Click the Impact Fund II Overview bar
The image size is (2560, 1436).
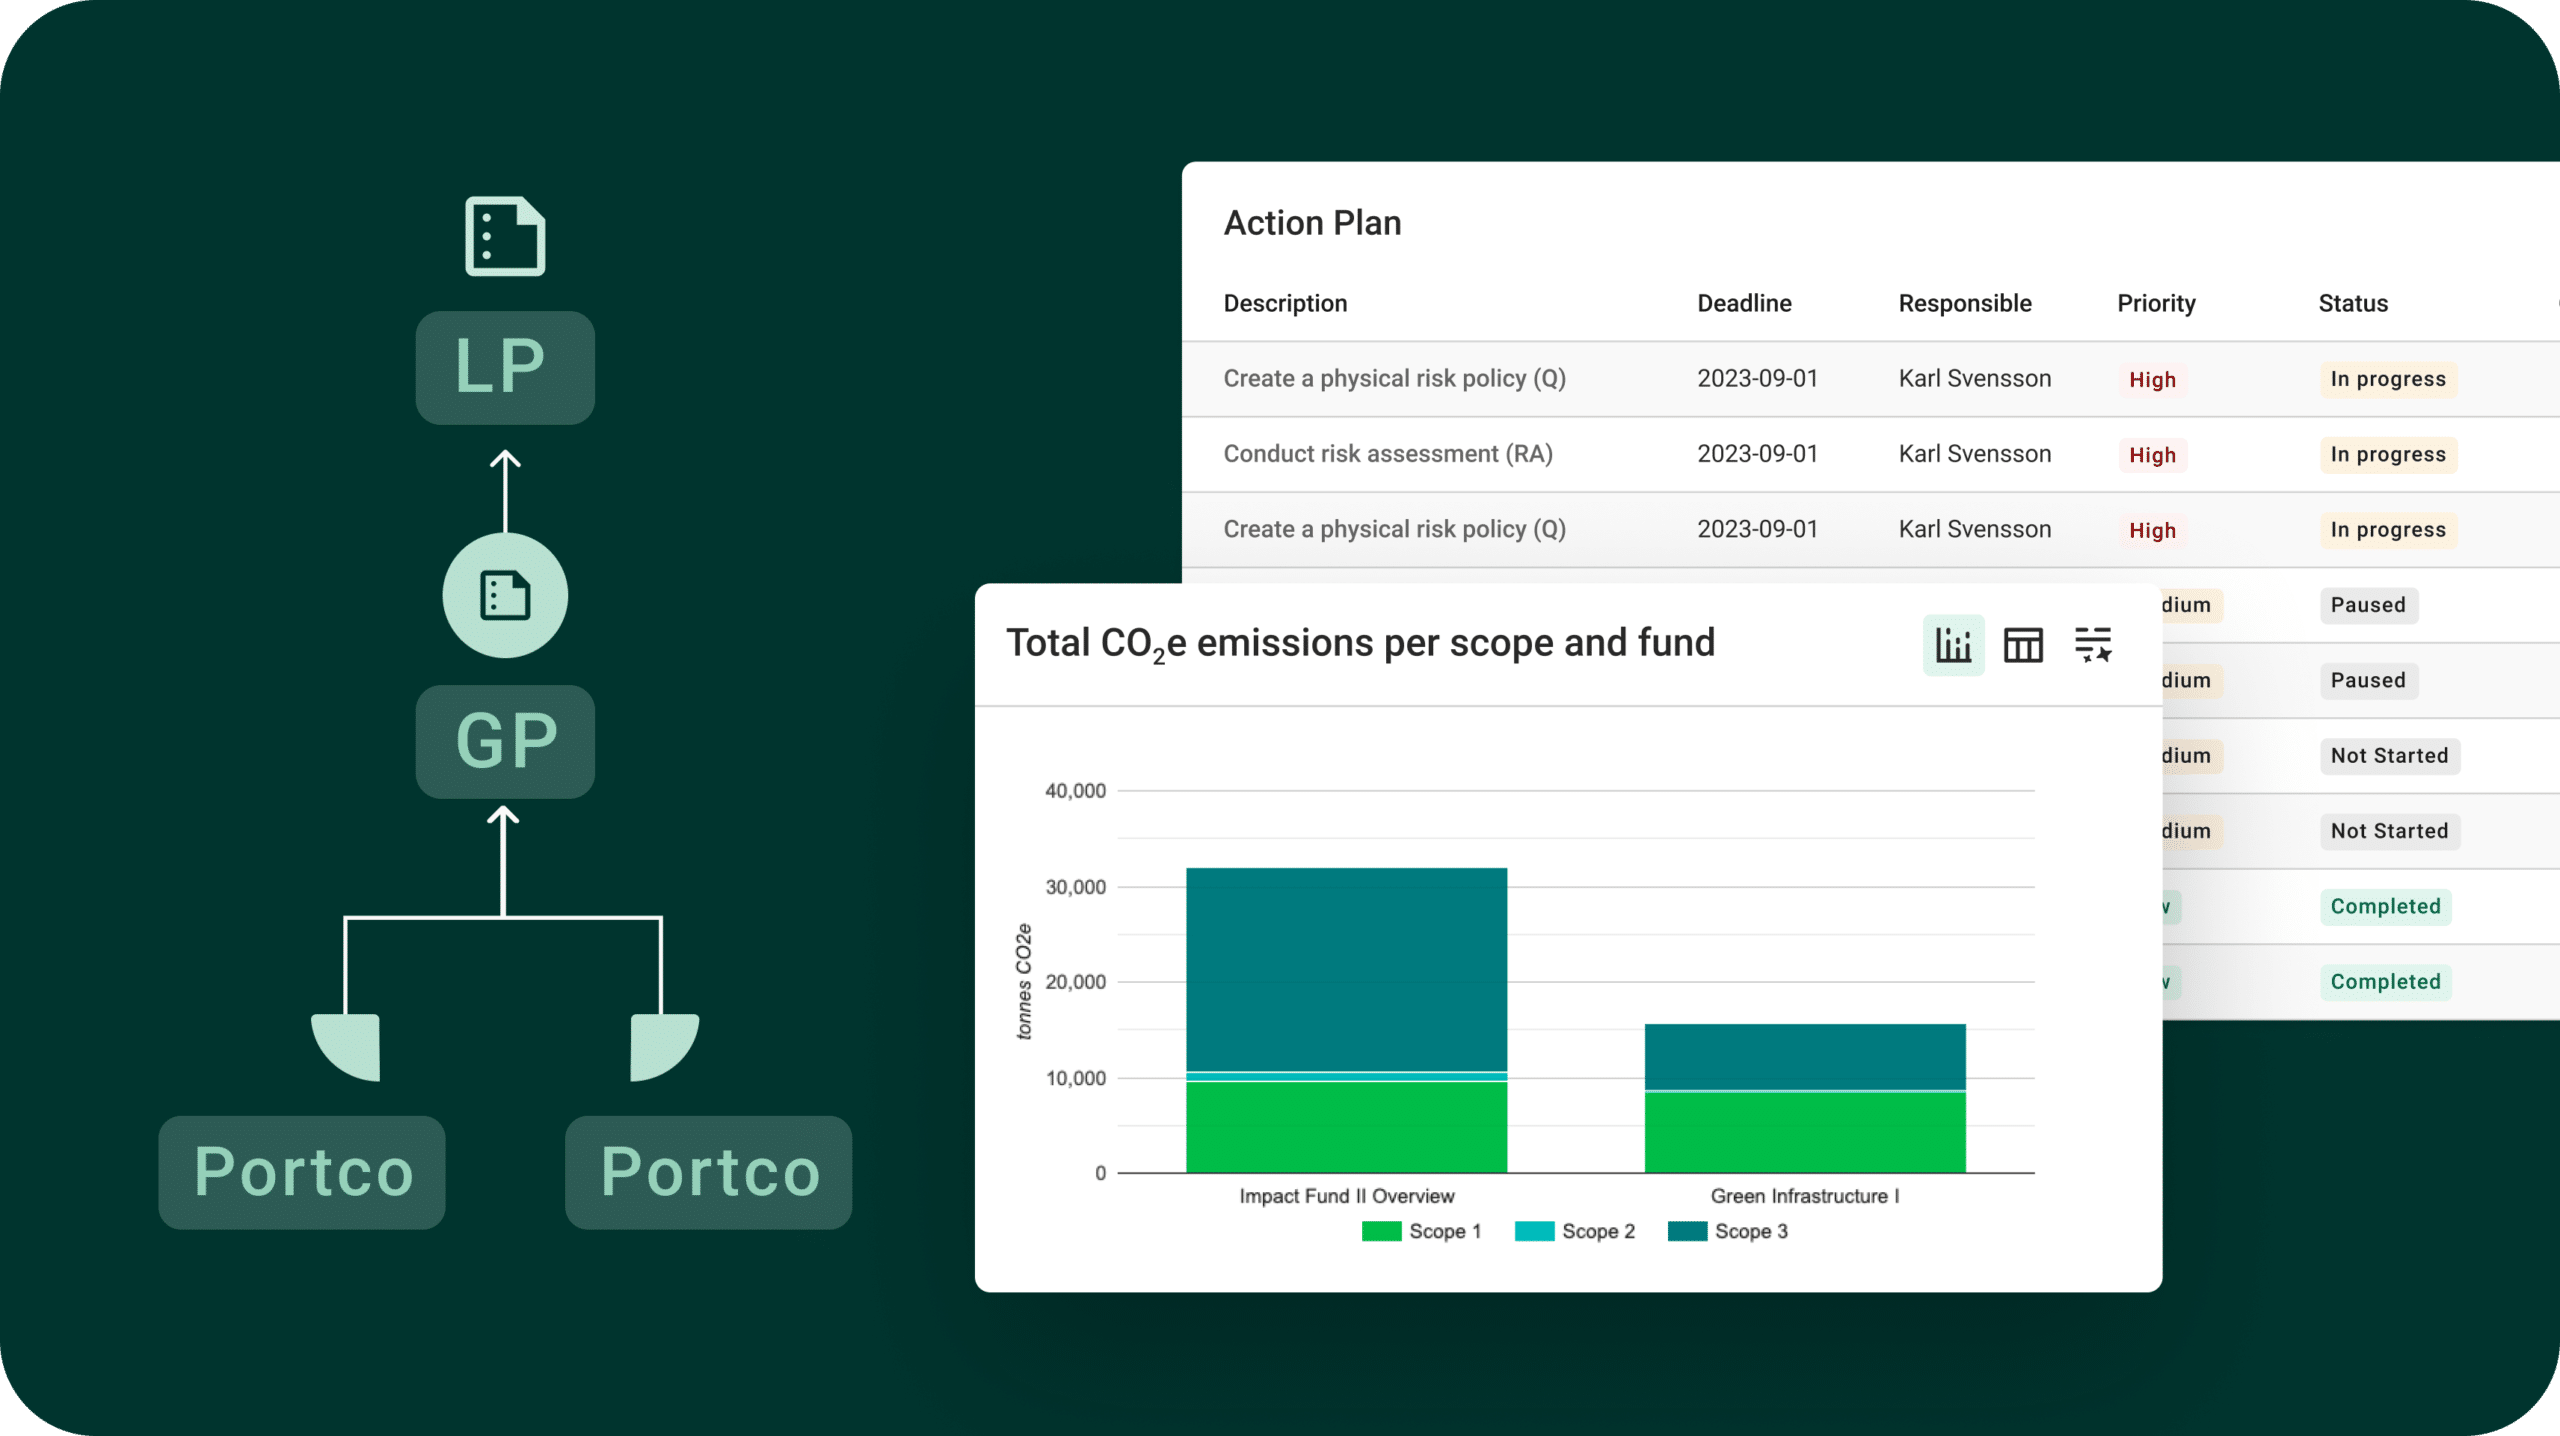coord(1346,1020)
